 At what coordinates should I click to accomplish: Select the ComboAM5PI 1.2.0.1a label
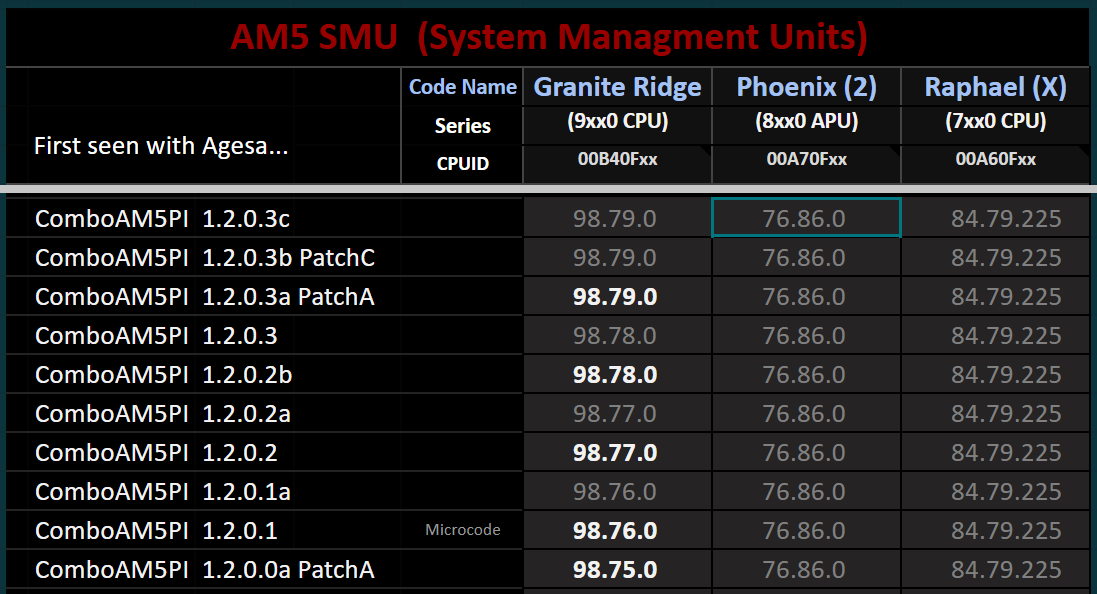pos(163,493)
